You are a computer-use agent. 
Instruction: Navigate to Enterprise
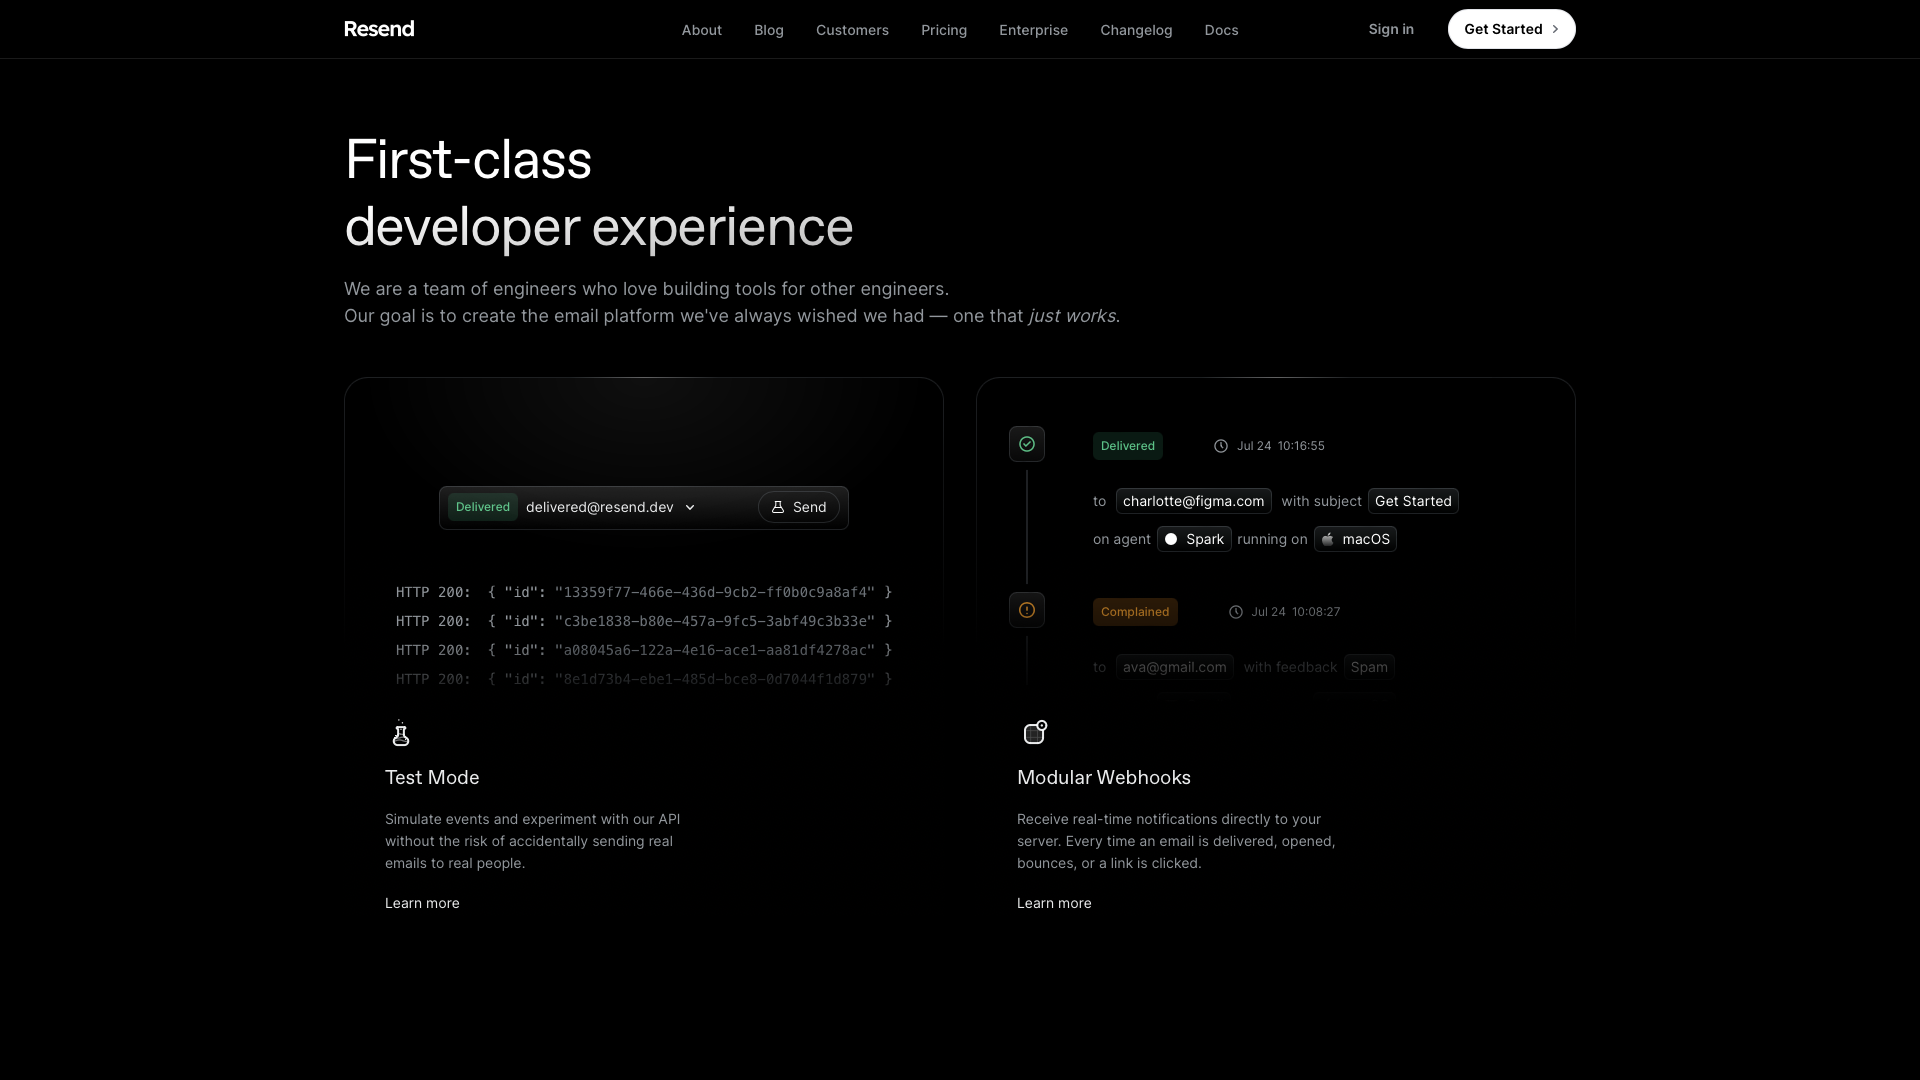(x=1033, y=30)
